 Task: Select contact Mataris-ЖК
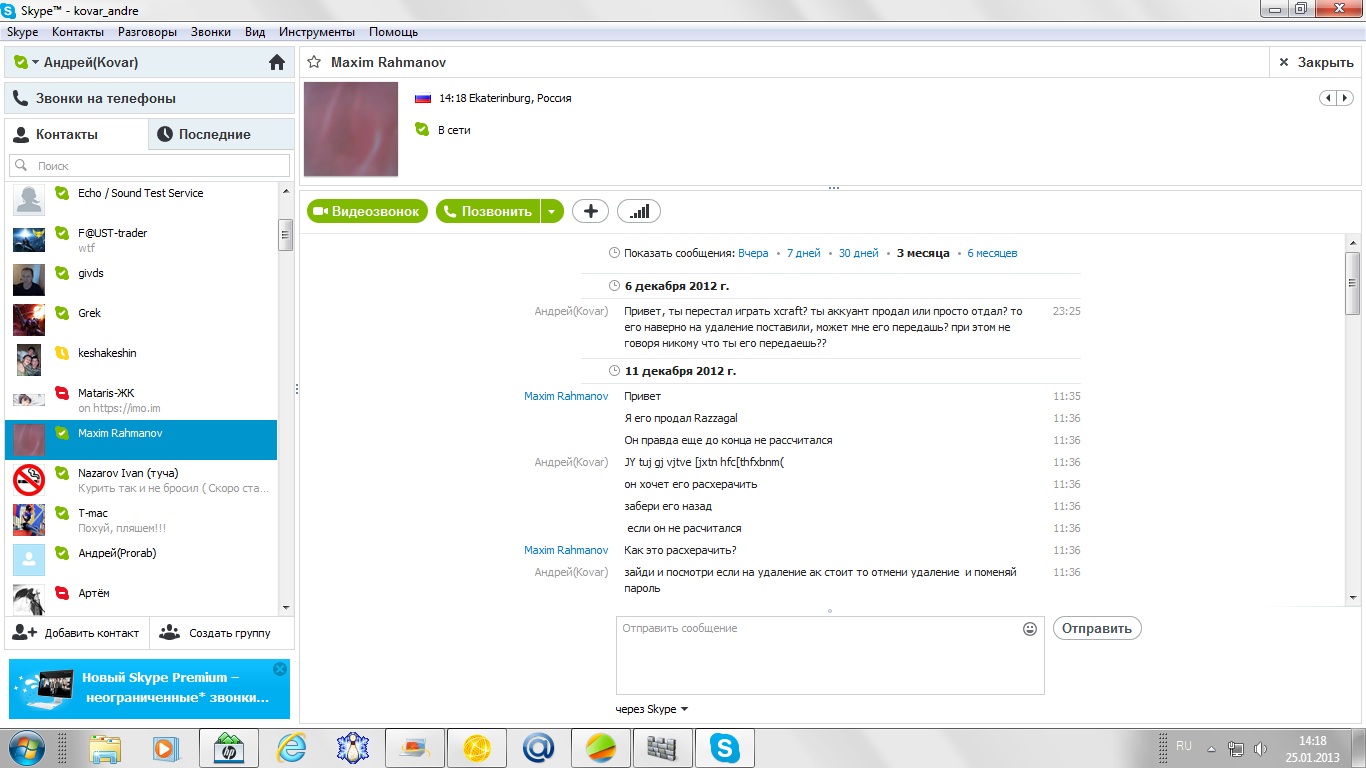coord(141,400)
